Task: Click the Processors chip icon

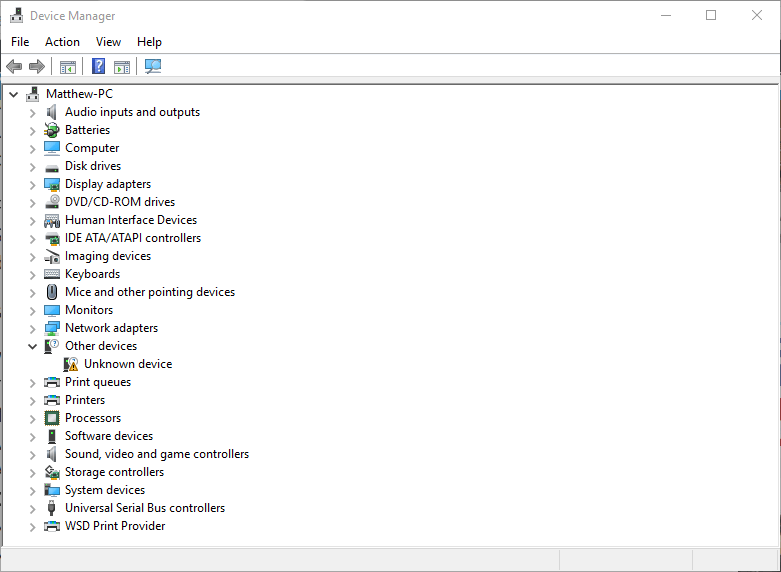Action: click(x=52, y=418)
